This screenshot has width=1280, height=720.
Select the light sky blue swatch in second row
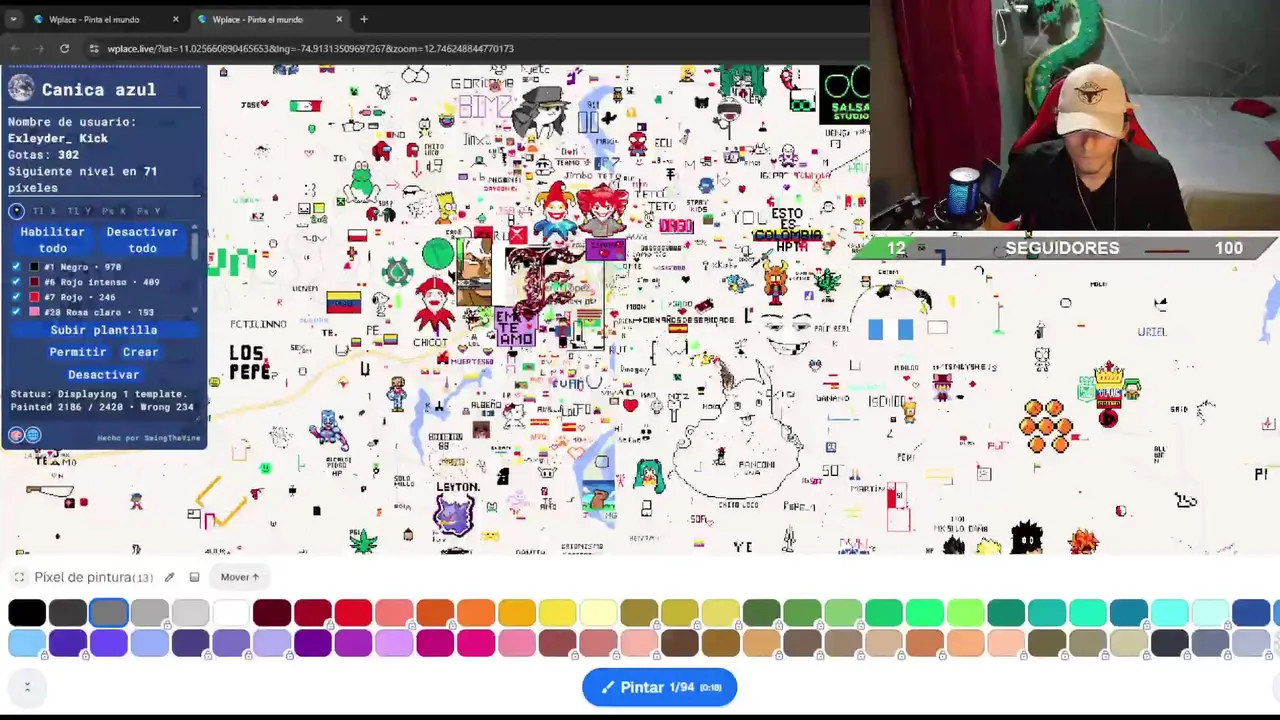27,643
